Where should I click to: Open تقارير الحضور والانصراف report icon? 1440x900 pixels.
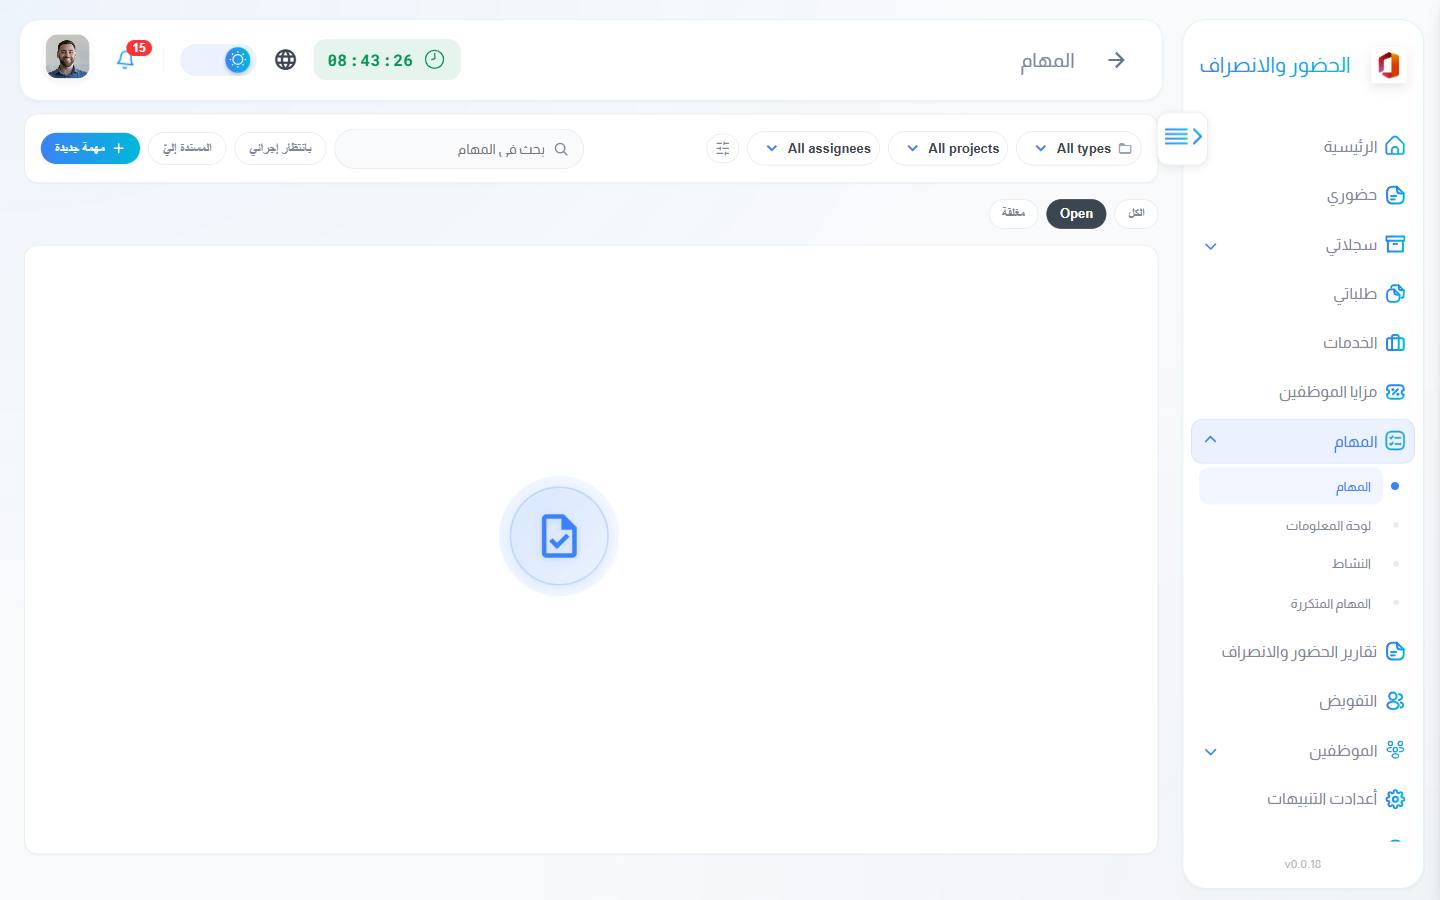[1395, 652]
